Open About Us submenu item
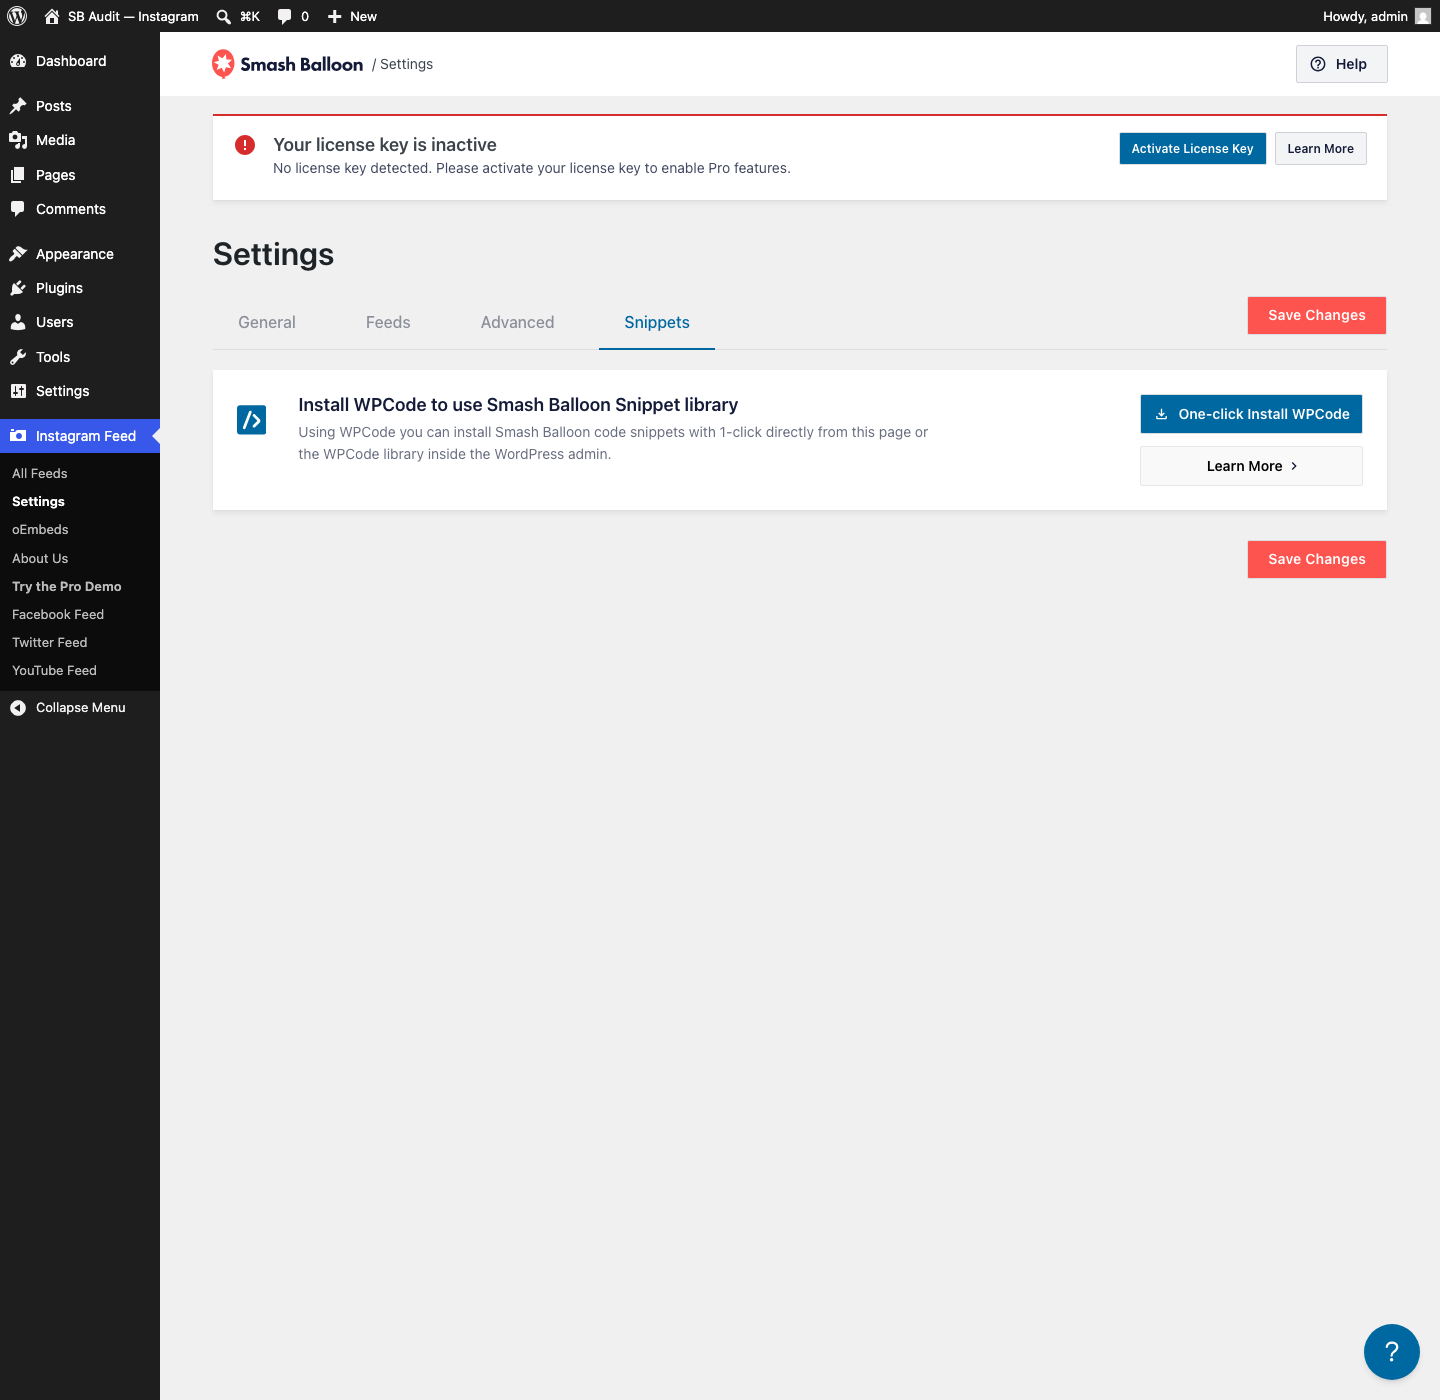Screen dimensions: 1440x1400 (x=40, y=558)
